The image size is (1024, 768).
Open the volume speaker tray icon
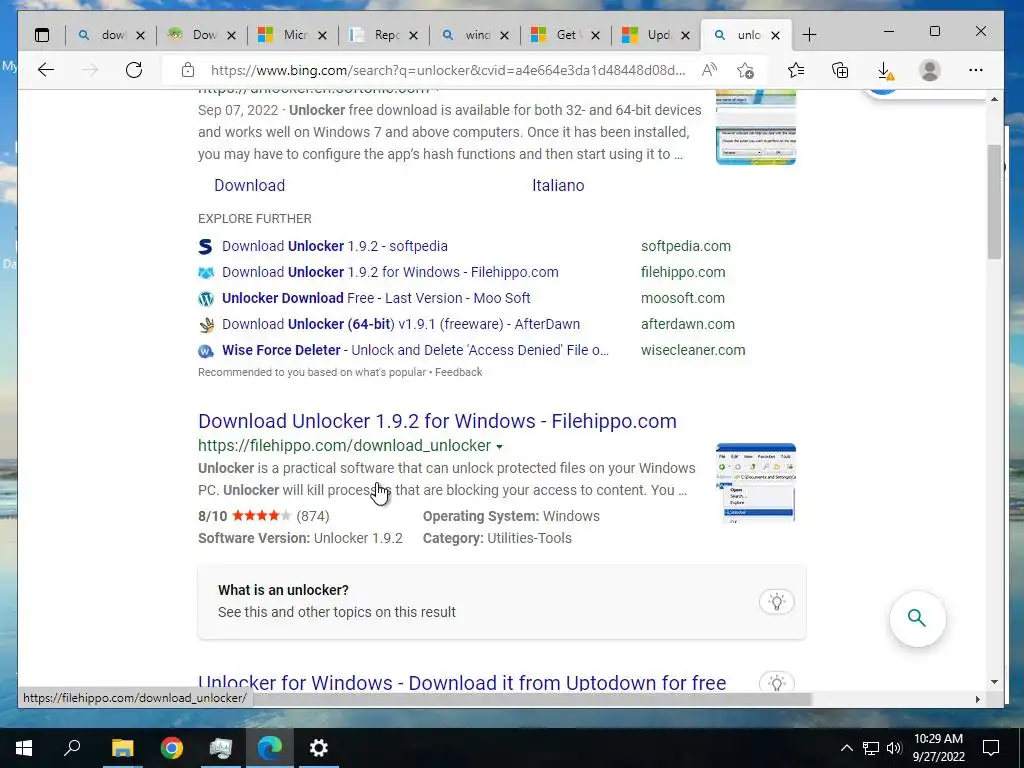pyautogui.click(x=894, y=748)
